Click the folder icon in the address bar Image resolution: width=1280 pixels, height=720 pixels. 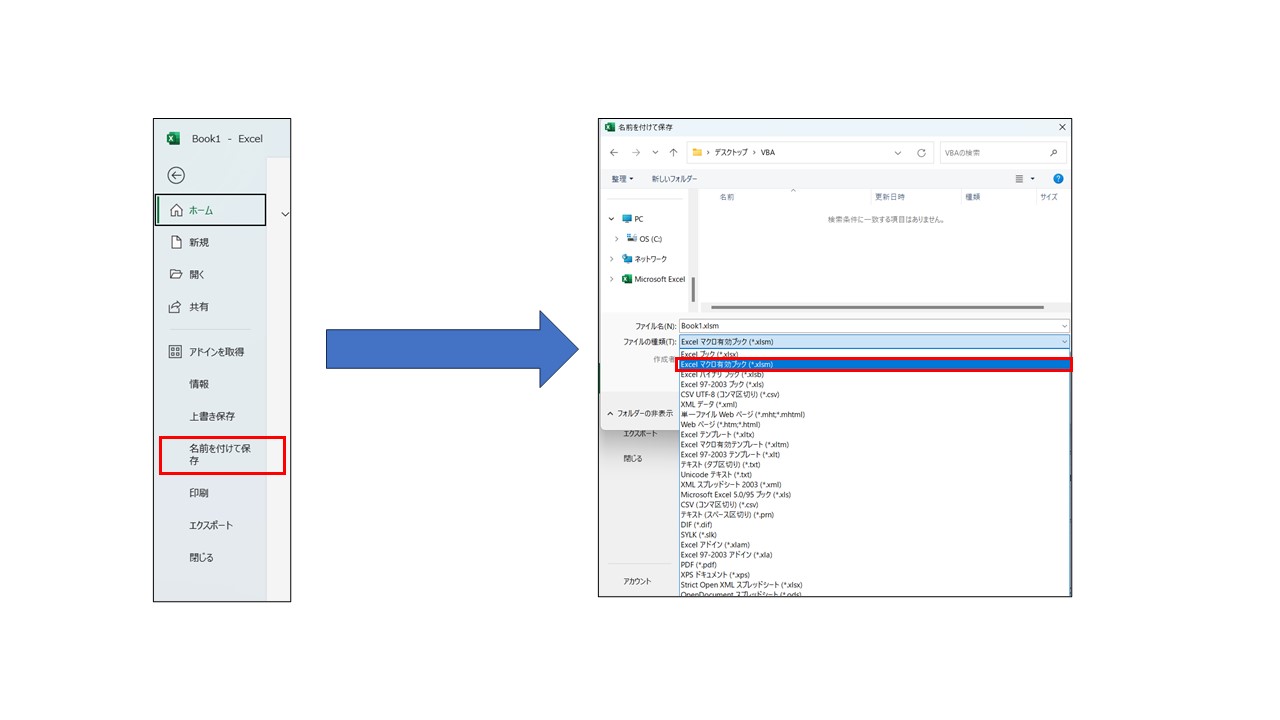click(697, 153)
